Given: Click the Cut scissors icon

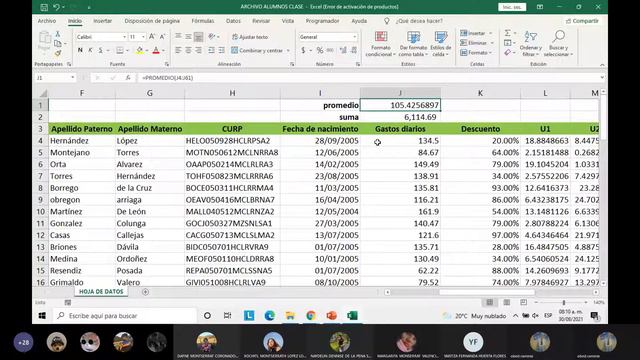Looking at the screenshot, I should coord(58,34).
